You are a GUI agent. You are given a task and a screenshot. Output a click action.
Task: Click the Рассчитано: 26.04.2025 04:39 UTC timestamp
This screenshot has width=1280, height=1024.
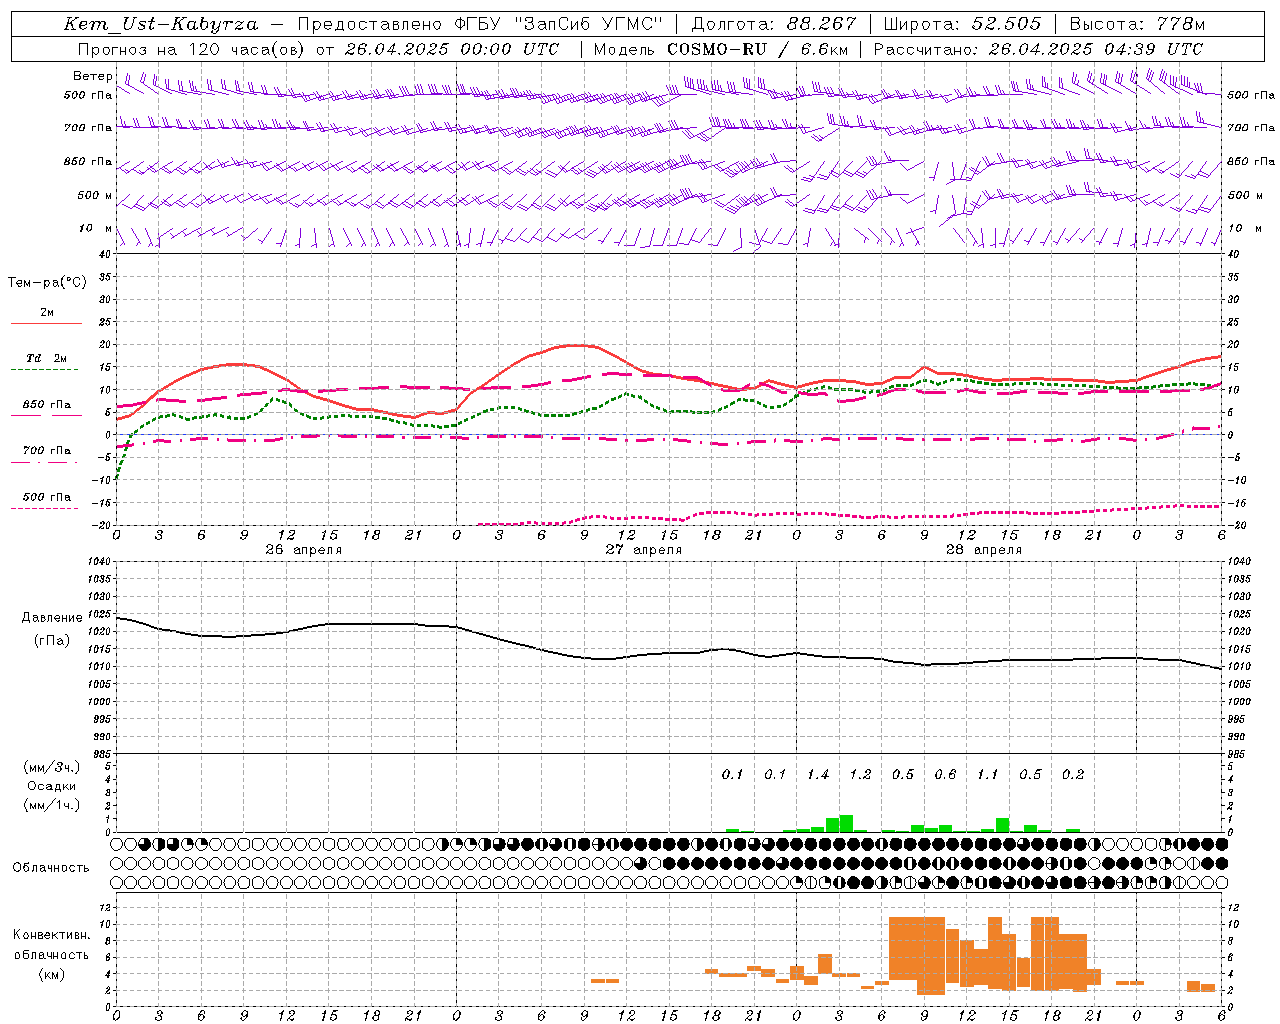coord(1038,49)
